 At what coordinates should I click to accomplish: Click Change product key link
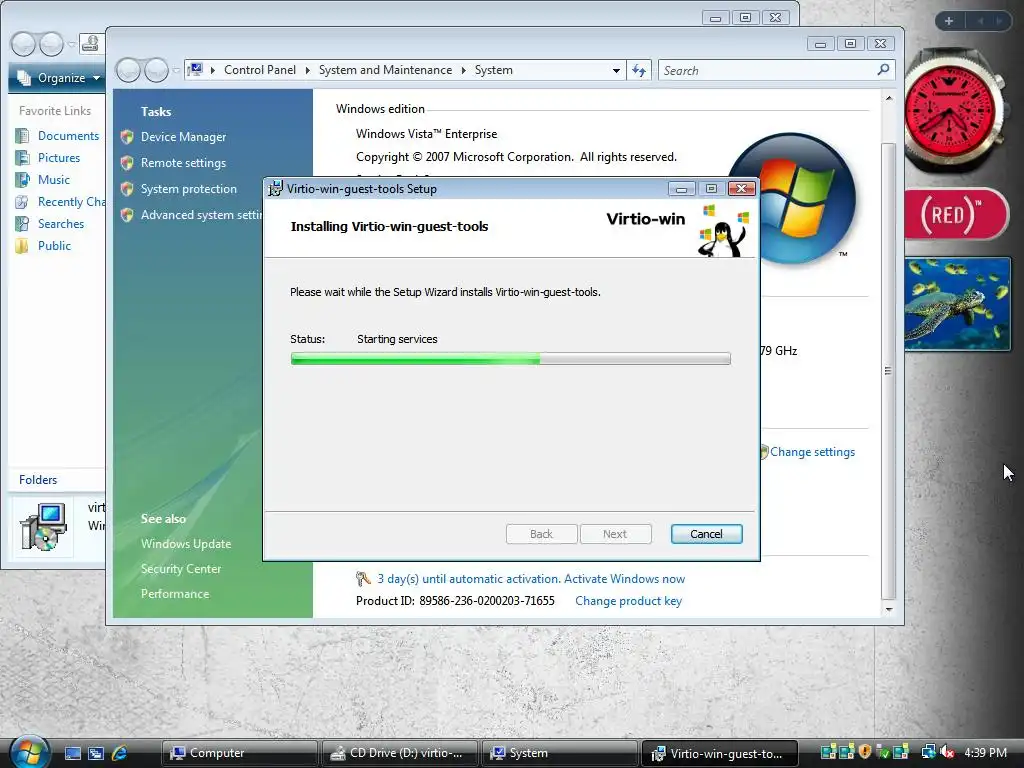pos(628,601)
